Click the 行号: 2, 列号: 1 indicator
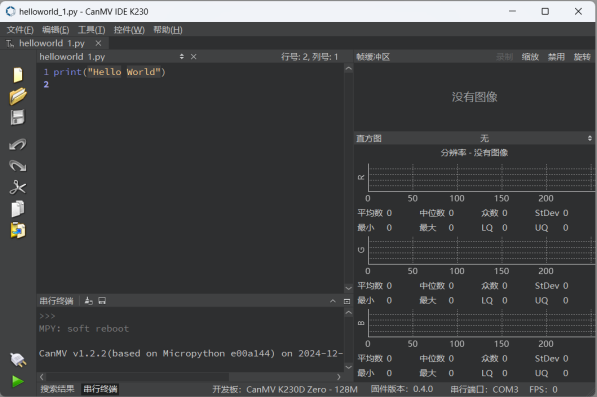 (x=310, y=57)
